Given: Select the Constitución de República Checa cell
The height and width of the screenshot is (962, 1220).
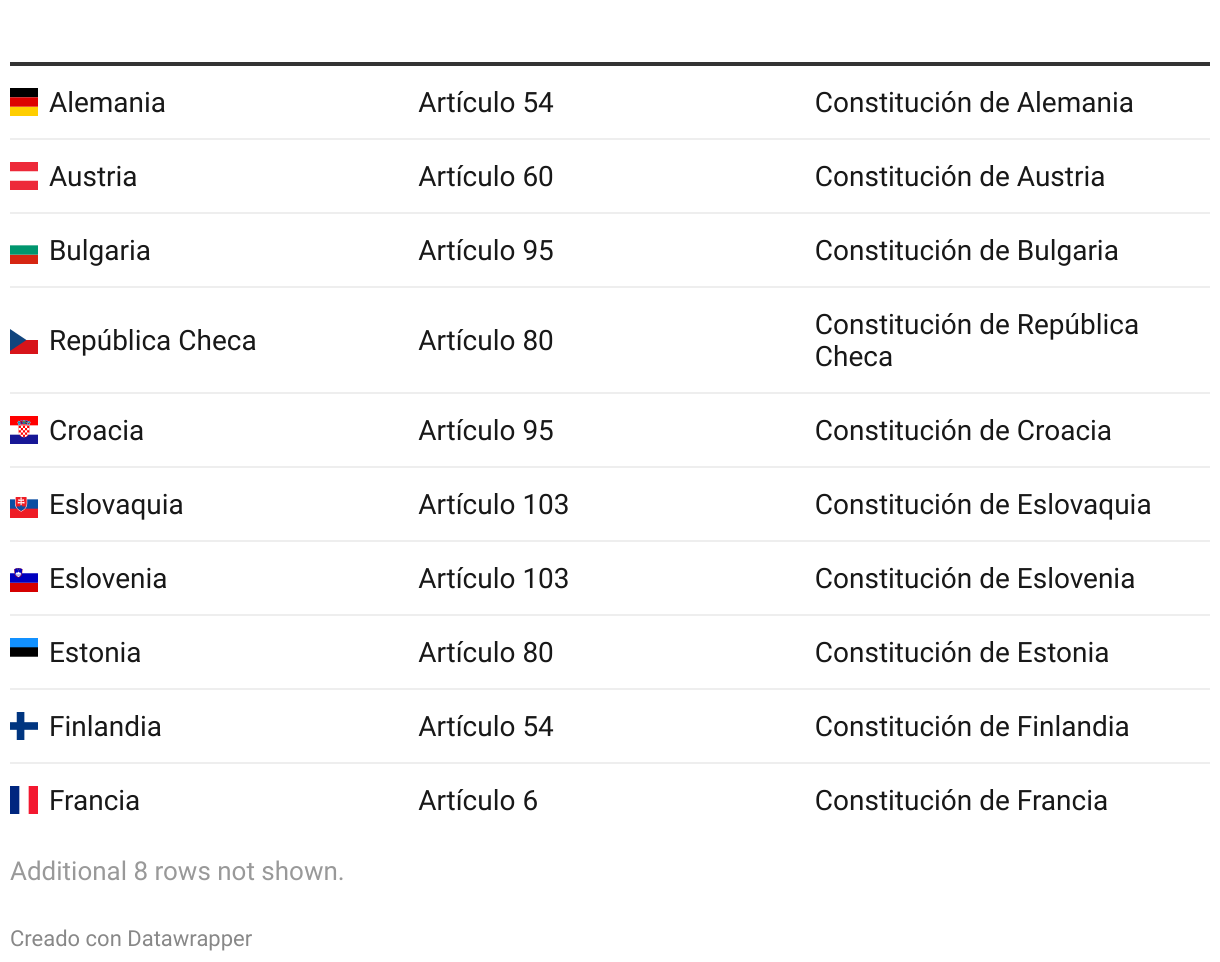Looking at the screenshot, I should pyautogui.click(x=976, y=340).
